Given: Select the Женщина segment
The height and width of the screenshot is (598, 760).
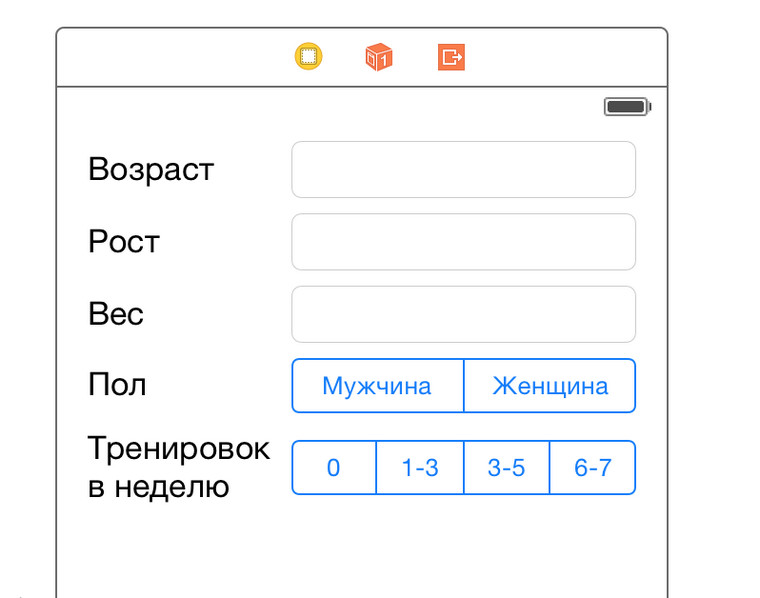Looking at the screenshot, I should point(550,386).
